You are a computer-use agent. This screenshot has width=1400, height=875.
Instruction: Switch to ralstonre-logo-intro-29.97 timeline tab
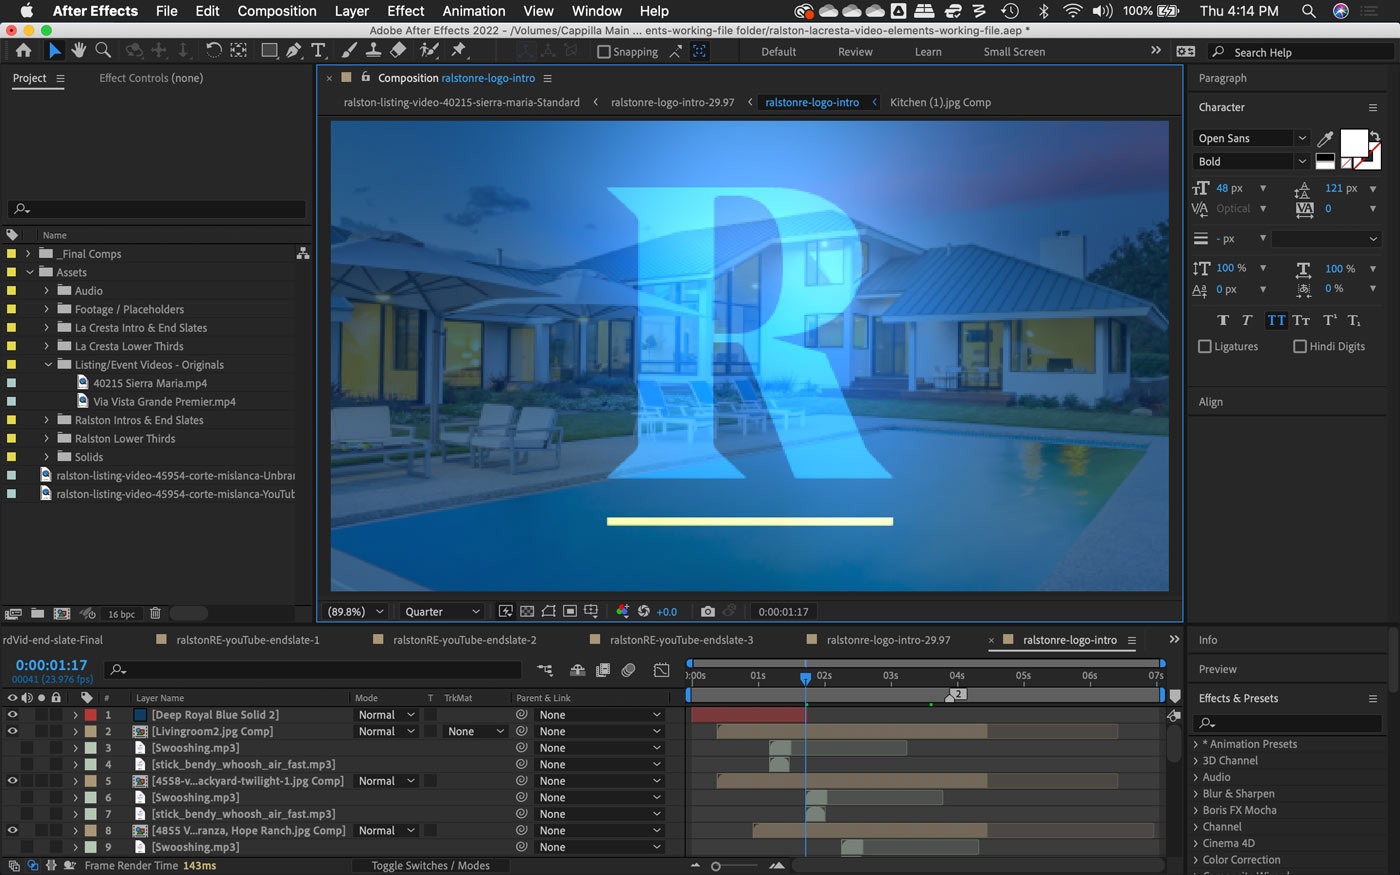pos(888,640)
